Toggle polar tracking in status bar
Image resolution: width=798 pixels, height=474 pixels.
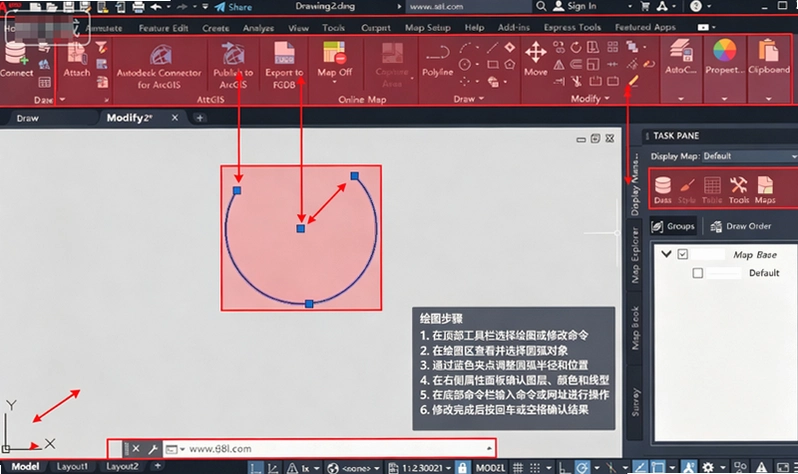tap(582, 467)
